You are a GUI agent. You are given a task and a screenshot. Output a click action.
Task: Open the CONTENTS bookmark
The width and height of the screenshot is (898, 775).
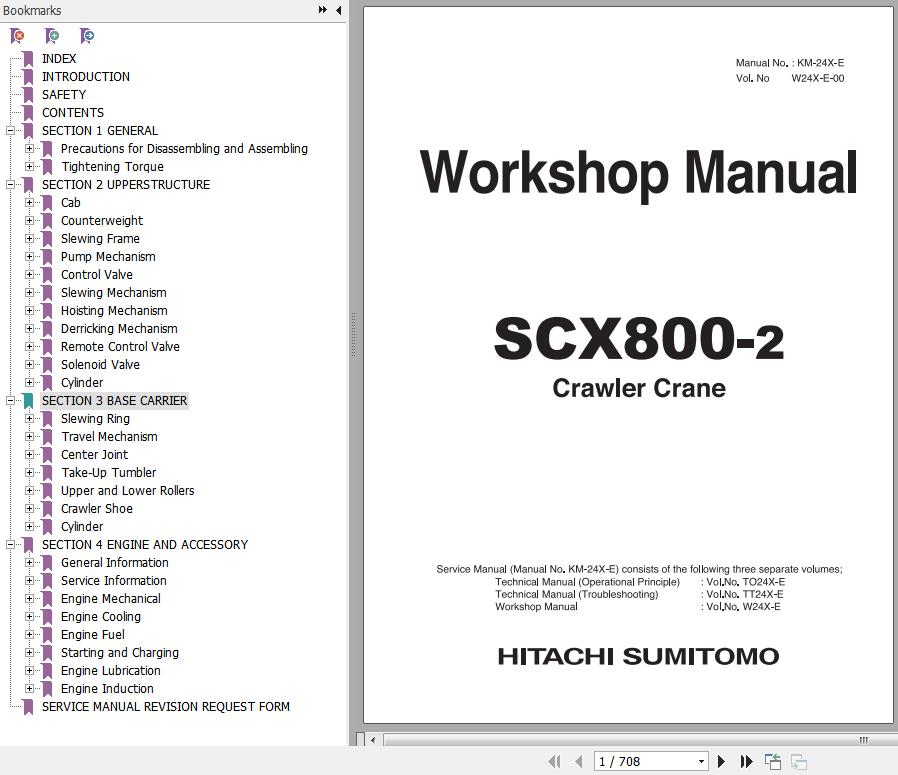73,113
